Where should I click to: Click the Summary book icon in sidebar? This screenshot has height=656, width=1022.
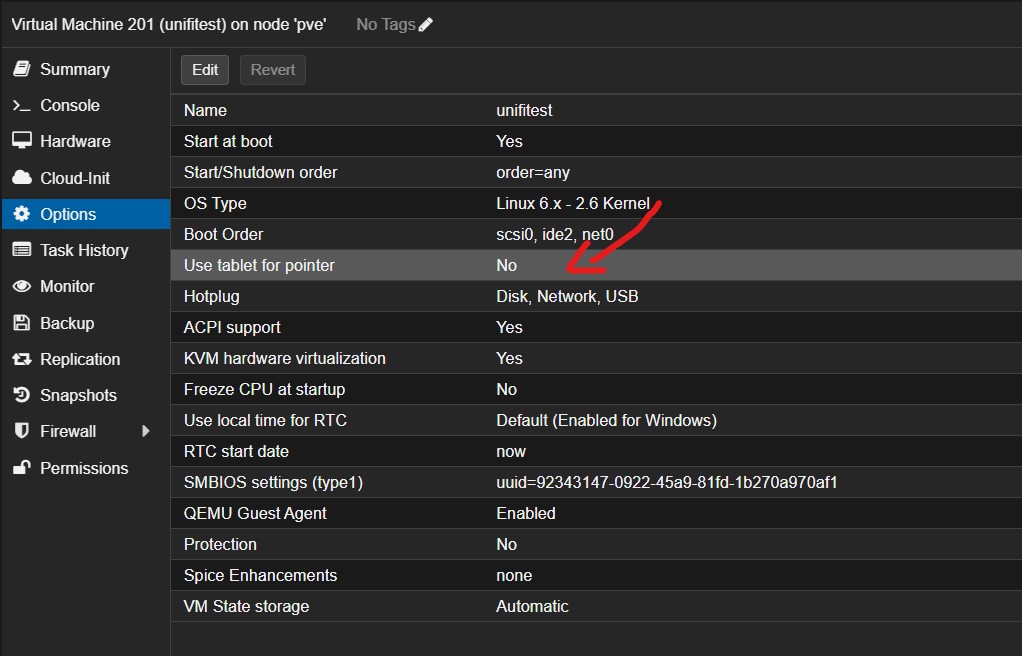point(21,69)
